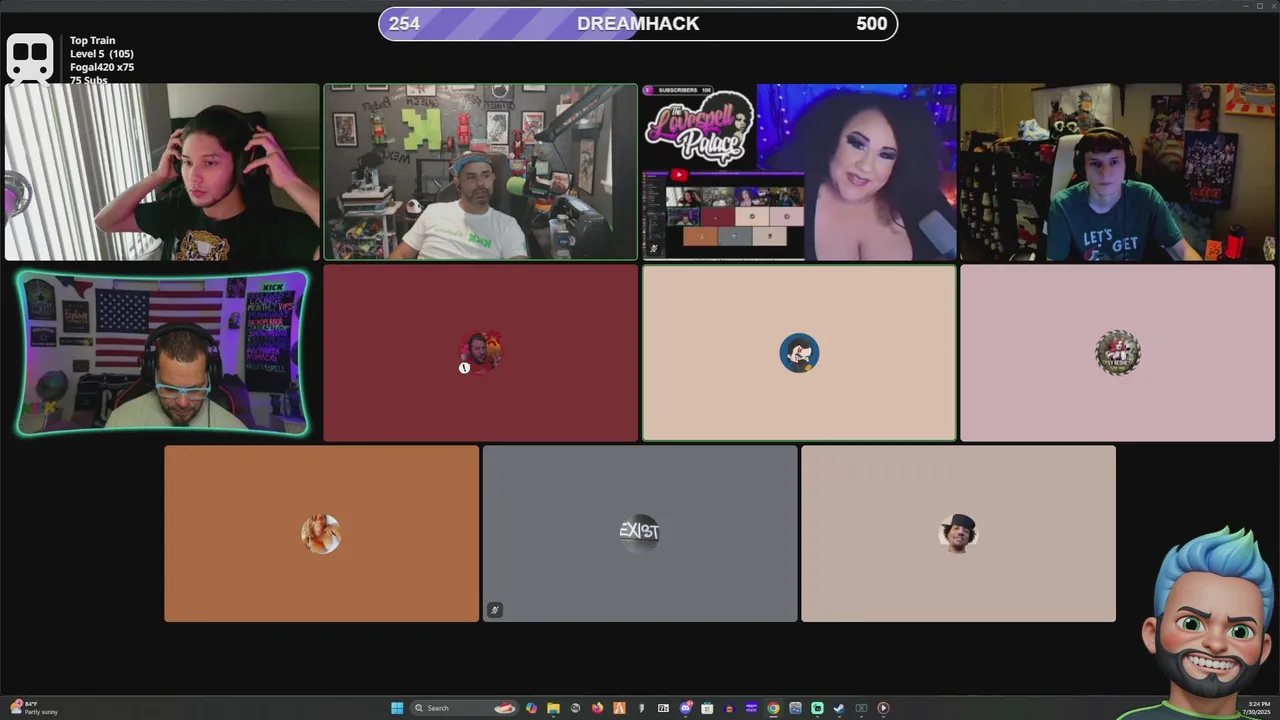
Task: Open File Explorer folder icon
Action: point(553,708)
